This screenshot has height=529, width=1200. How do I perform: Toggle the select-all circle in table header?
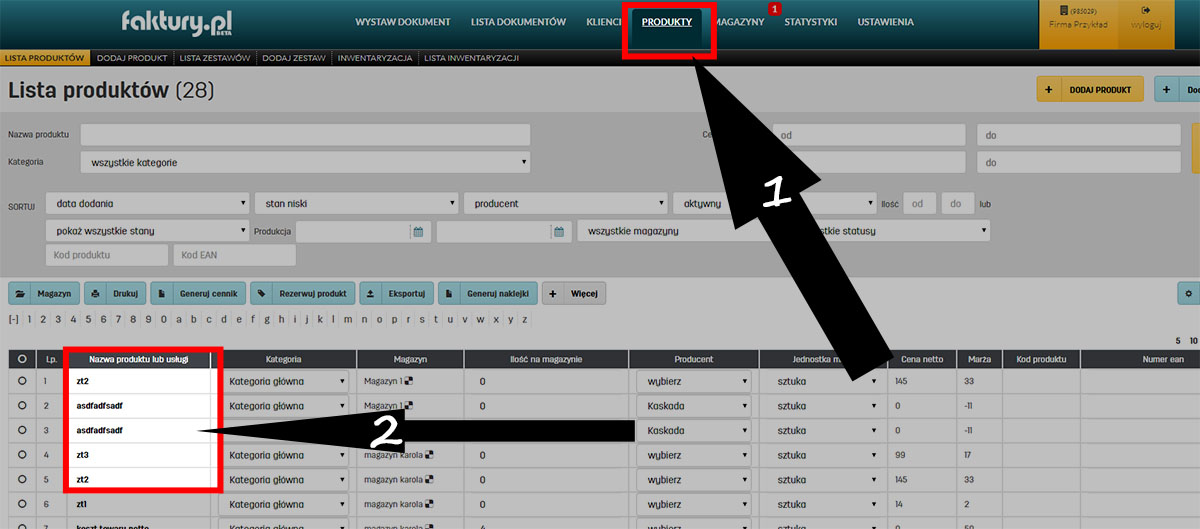(22, 359)
